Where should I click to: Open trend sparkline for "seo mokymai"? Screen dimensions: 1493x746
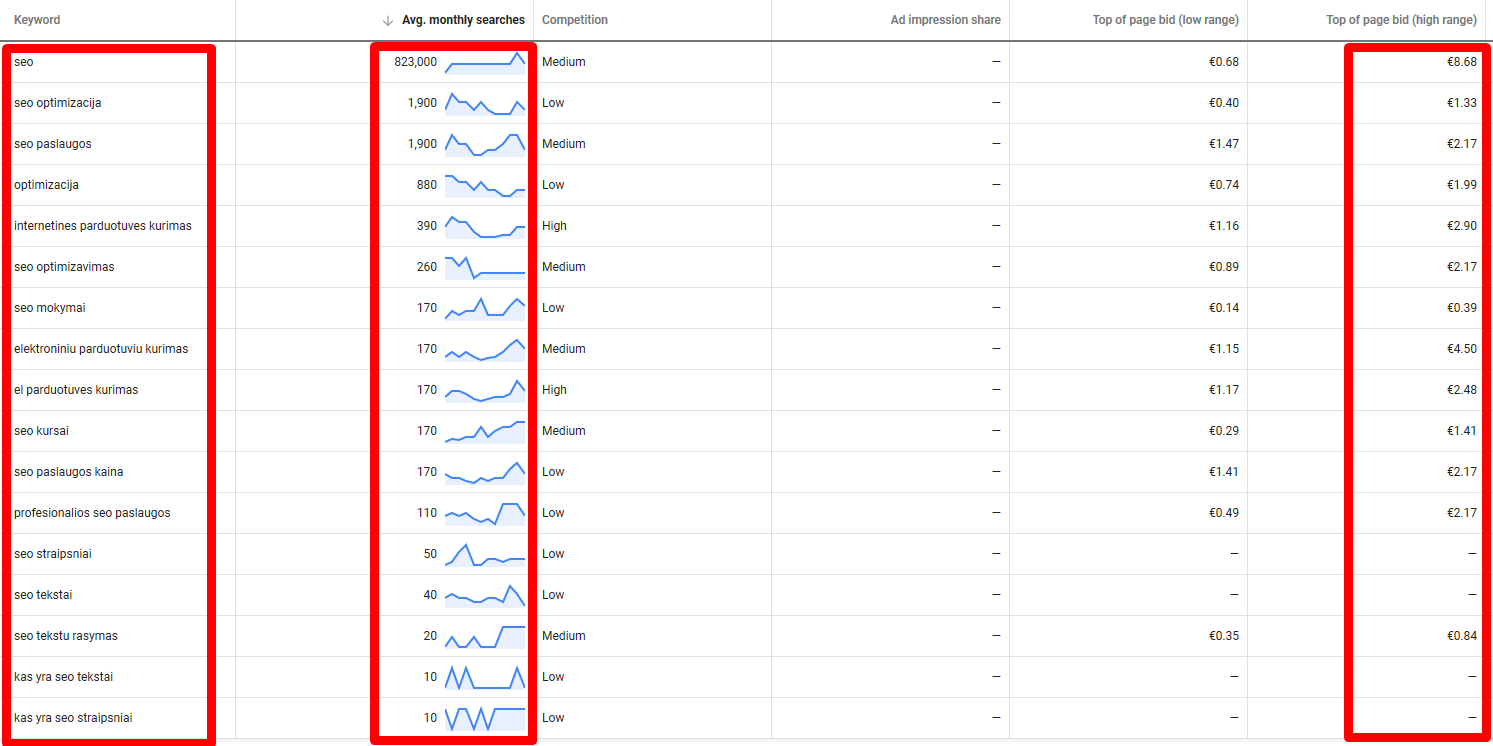click(485, 308)
